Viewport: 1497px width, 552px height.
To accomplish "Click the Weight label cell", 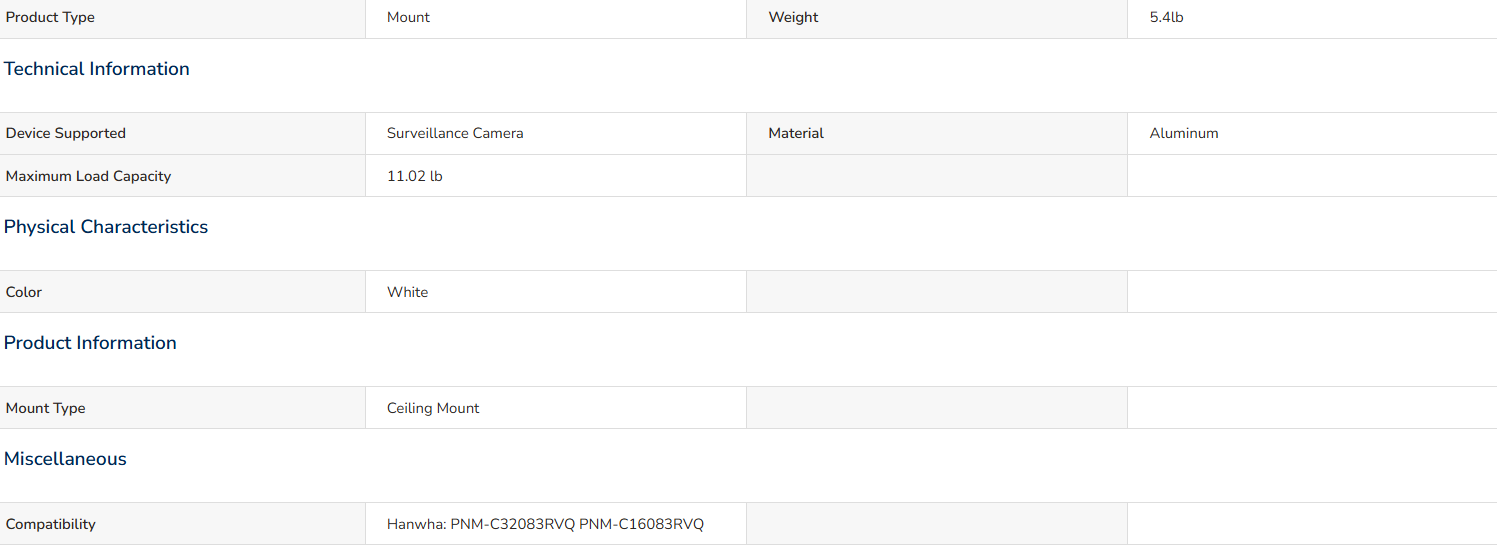I will pyautogui.click(x=937, y=18).
